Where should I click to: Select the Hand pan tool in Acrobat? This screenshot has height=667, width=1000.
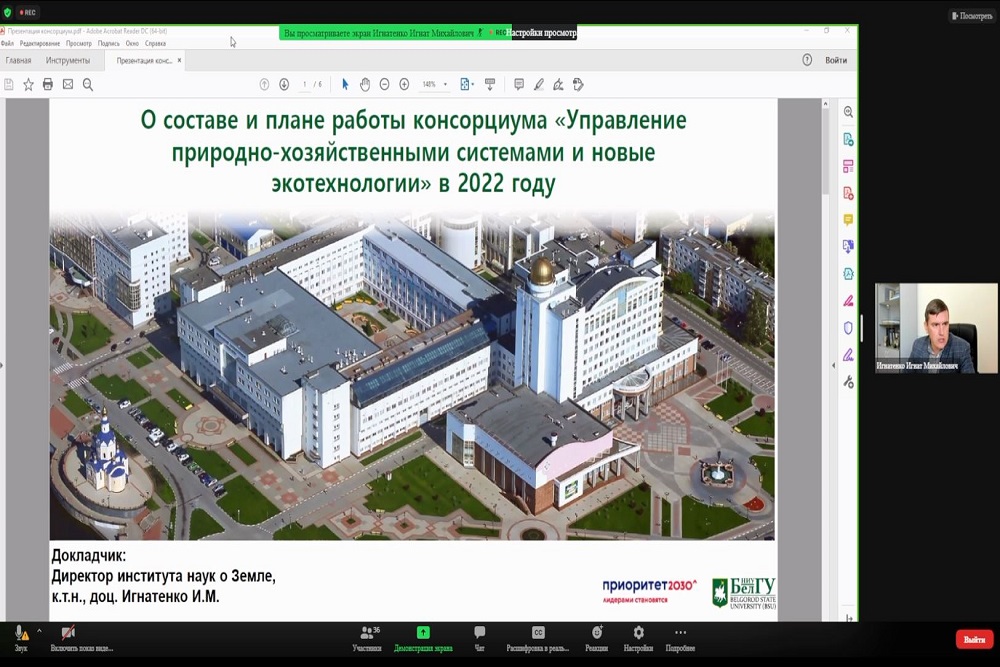365,85
